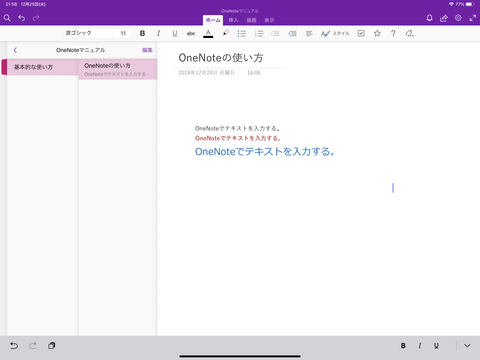The width and height of the screenshot is (480, 360).
Task: Click the OneNoteマニュアル notebook title
Action: tap(80, 50)
